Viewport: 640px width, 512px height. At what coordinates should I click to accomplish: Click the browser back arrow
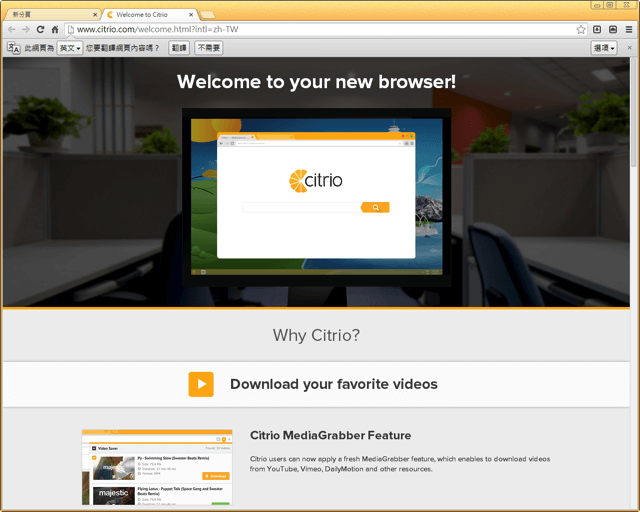(x=11, y=29)
